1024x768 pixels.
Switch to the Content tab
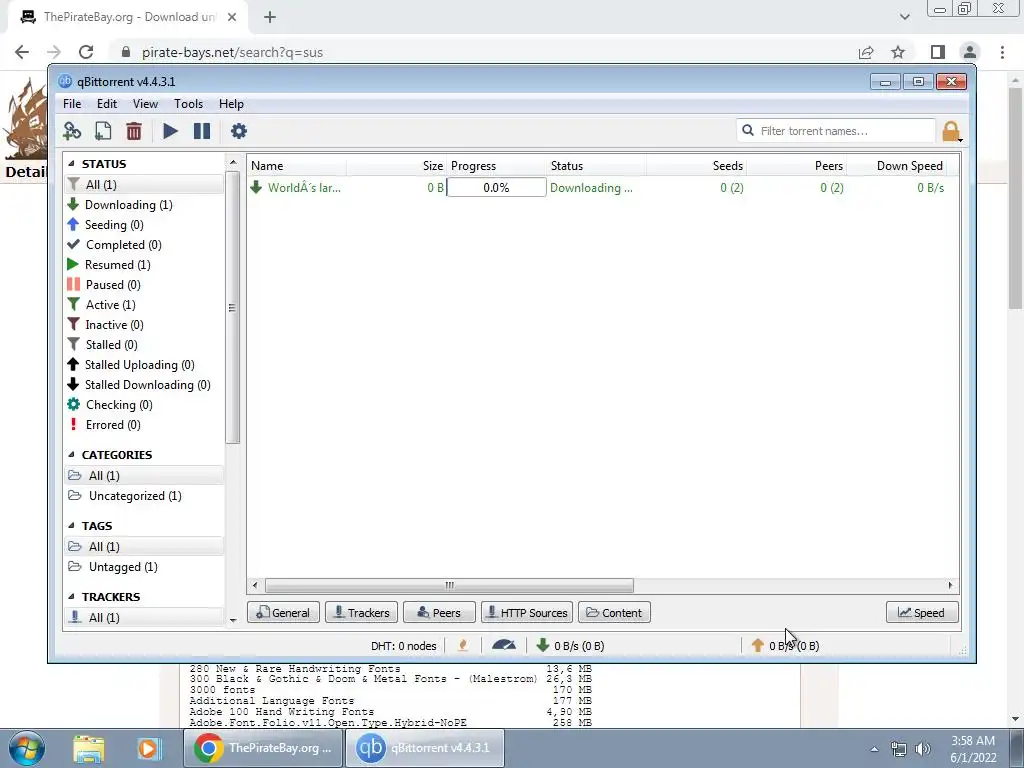(614, 613)
